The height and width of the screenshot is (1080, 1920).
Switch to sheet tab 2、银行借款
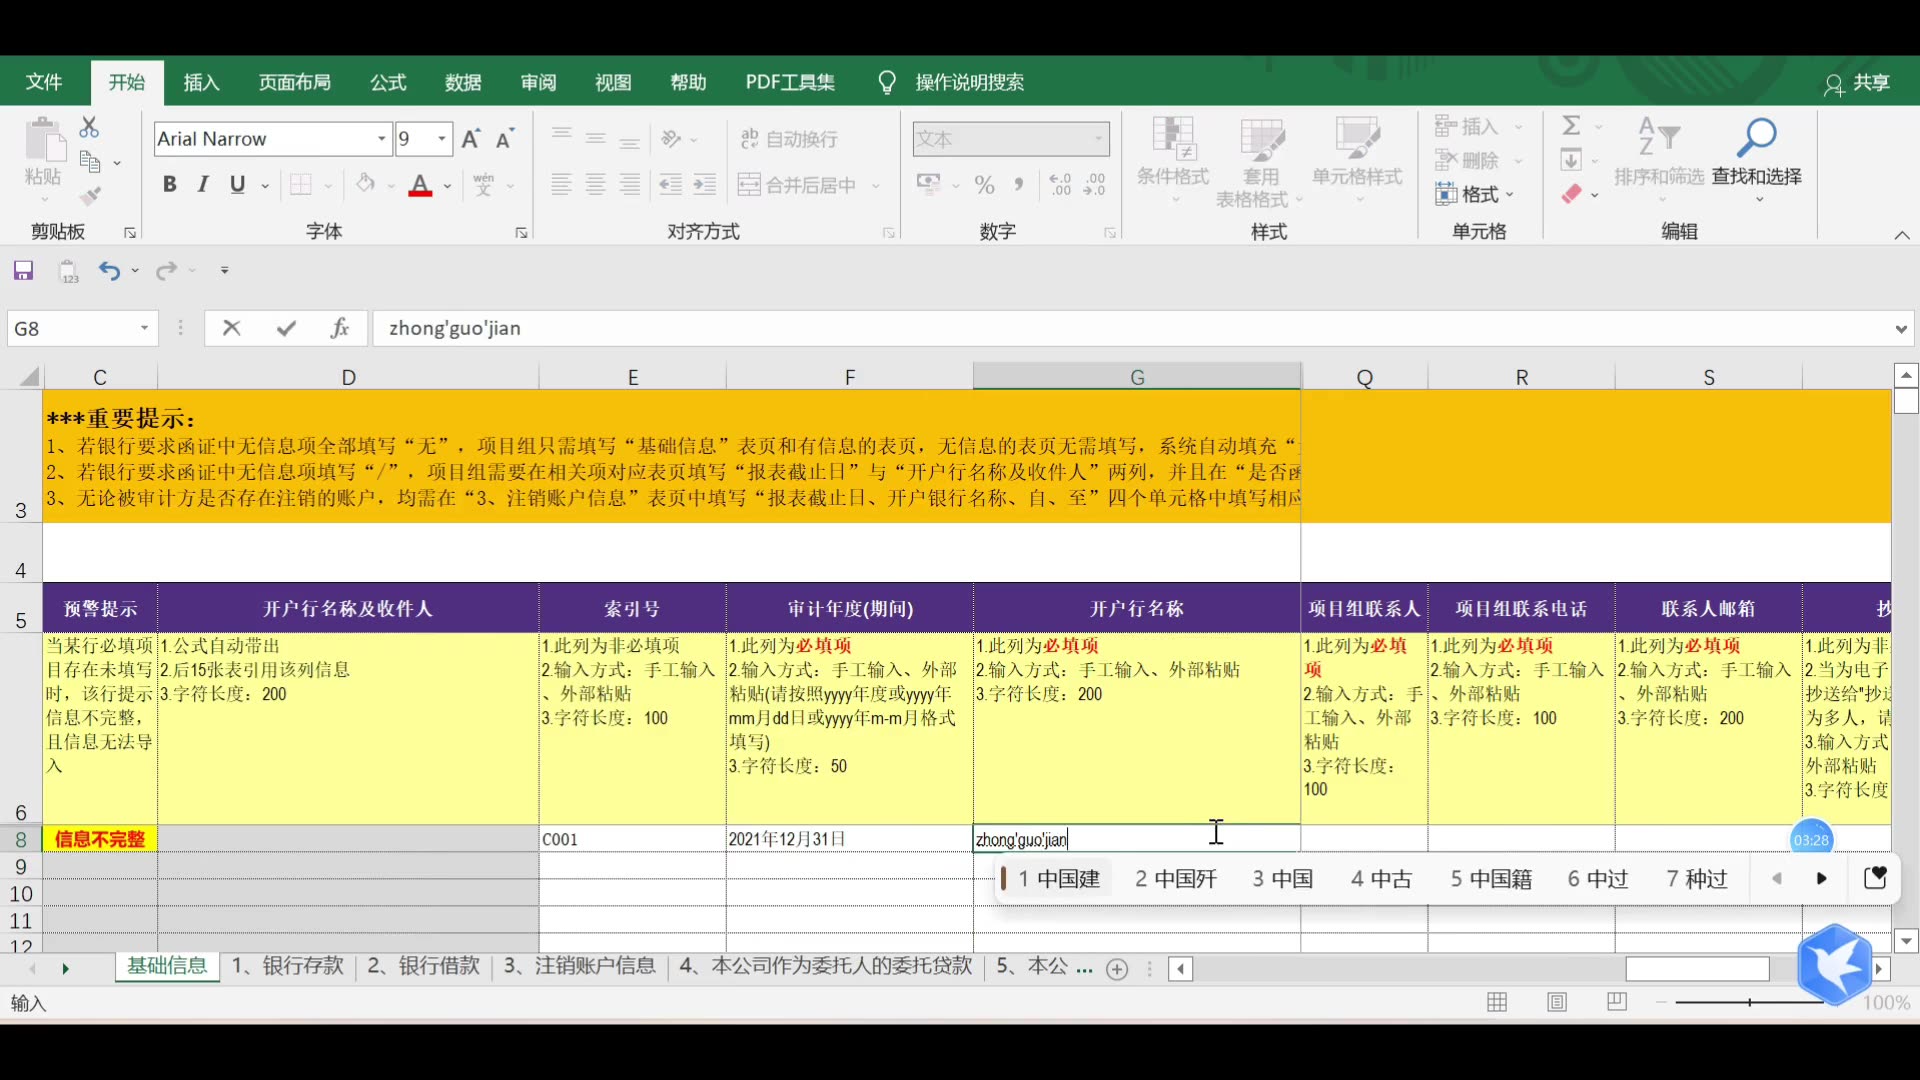coord(424,966)
